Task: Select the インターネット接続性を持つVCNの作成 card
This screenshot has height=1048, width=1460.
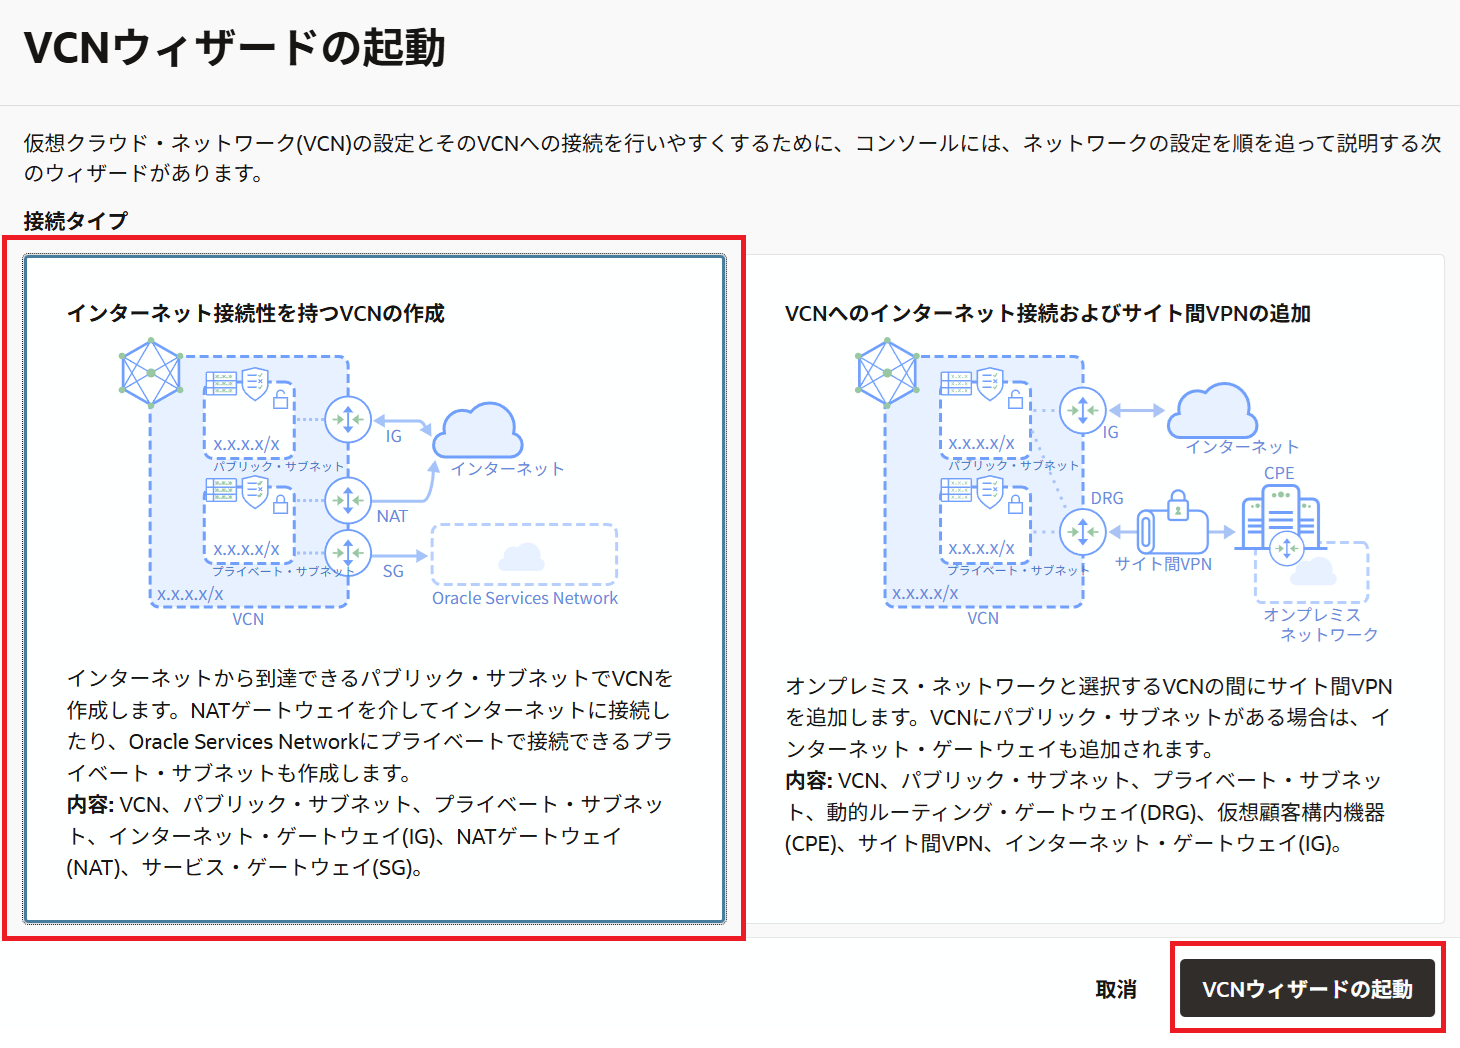Action: (374, 588)
